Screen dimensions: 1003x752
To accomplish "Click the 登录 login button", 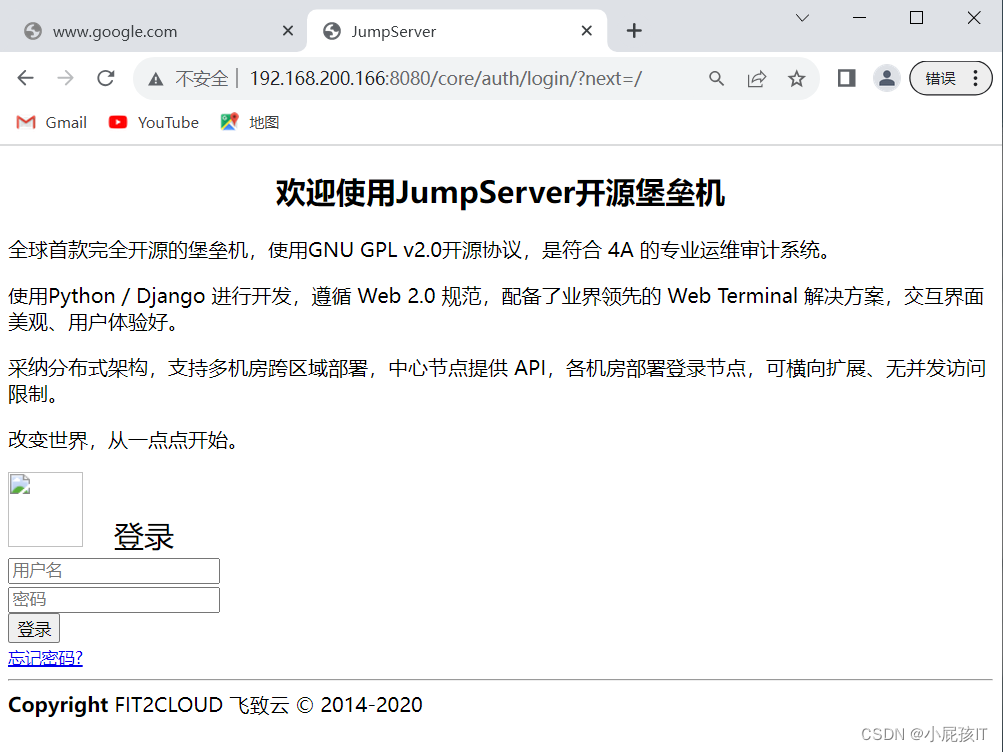I will 33,628.
